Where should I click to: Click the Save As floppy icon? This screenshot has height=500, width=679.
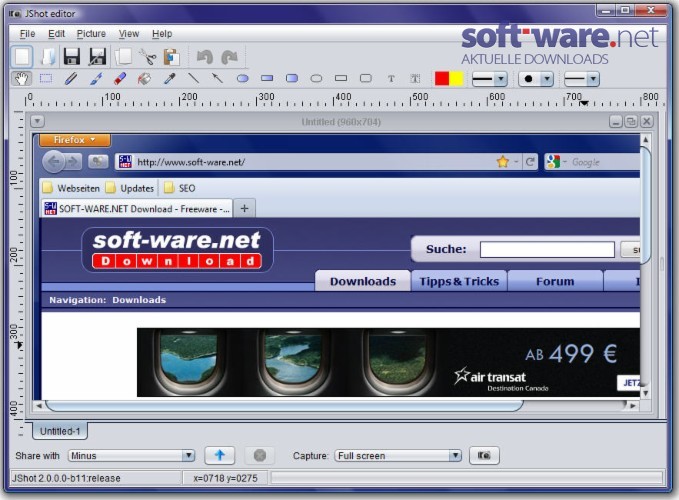pyautogui.click(x=97, y=57)
